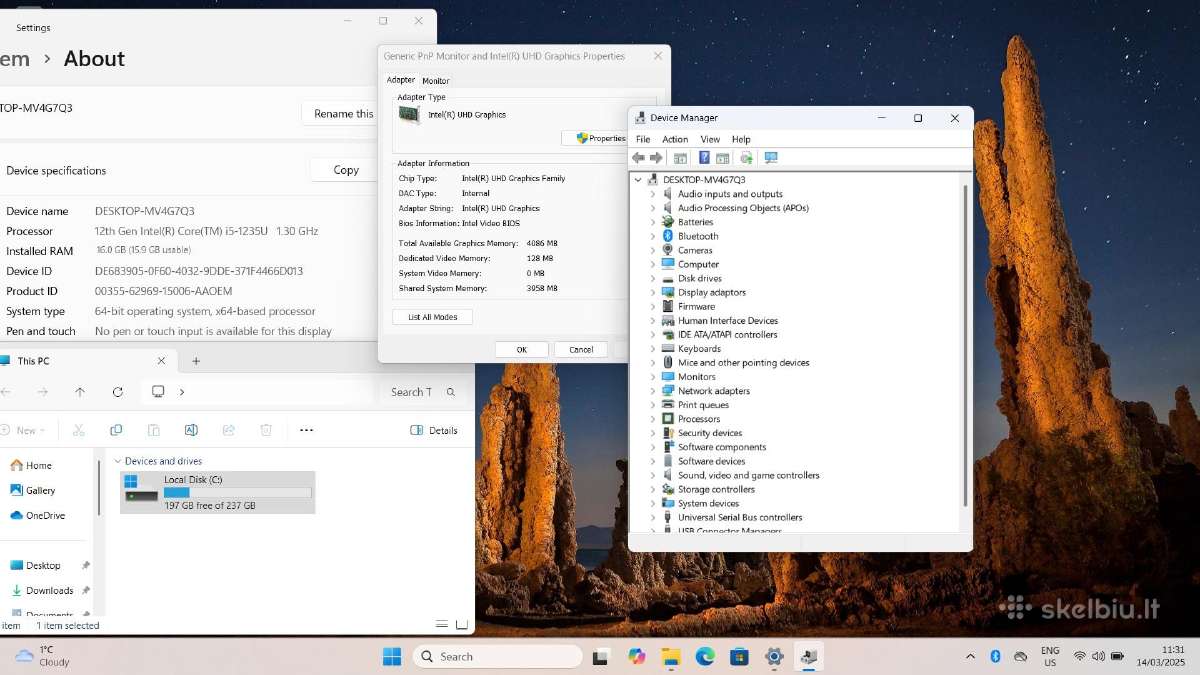Click the Local Disk (C:) usage bar
The width and height of the screenshot is (1200, 675).
click(237, 492)
